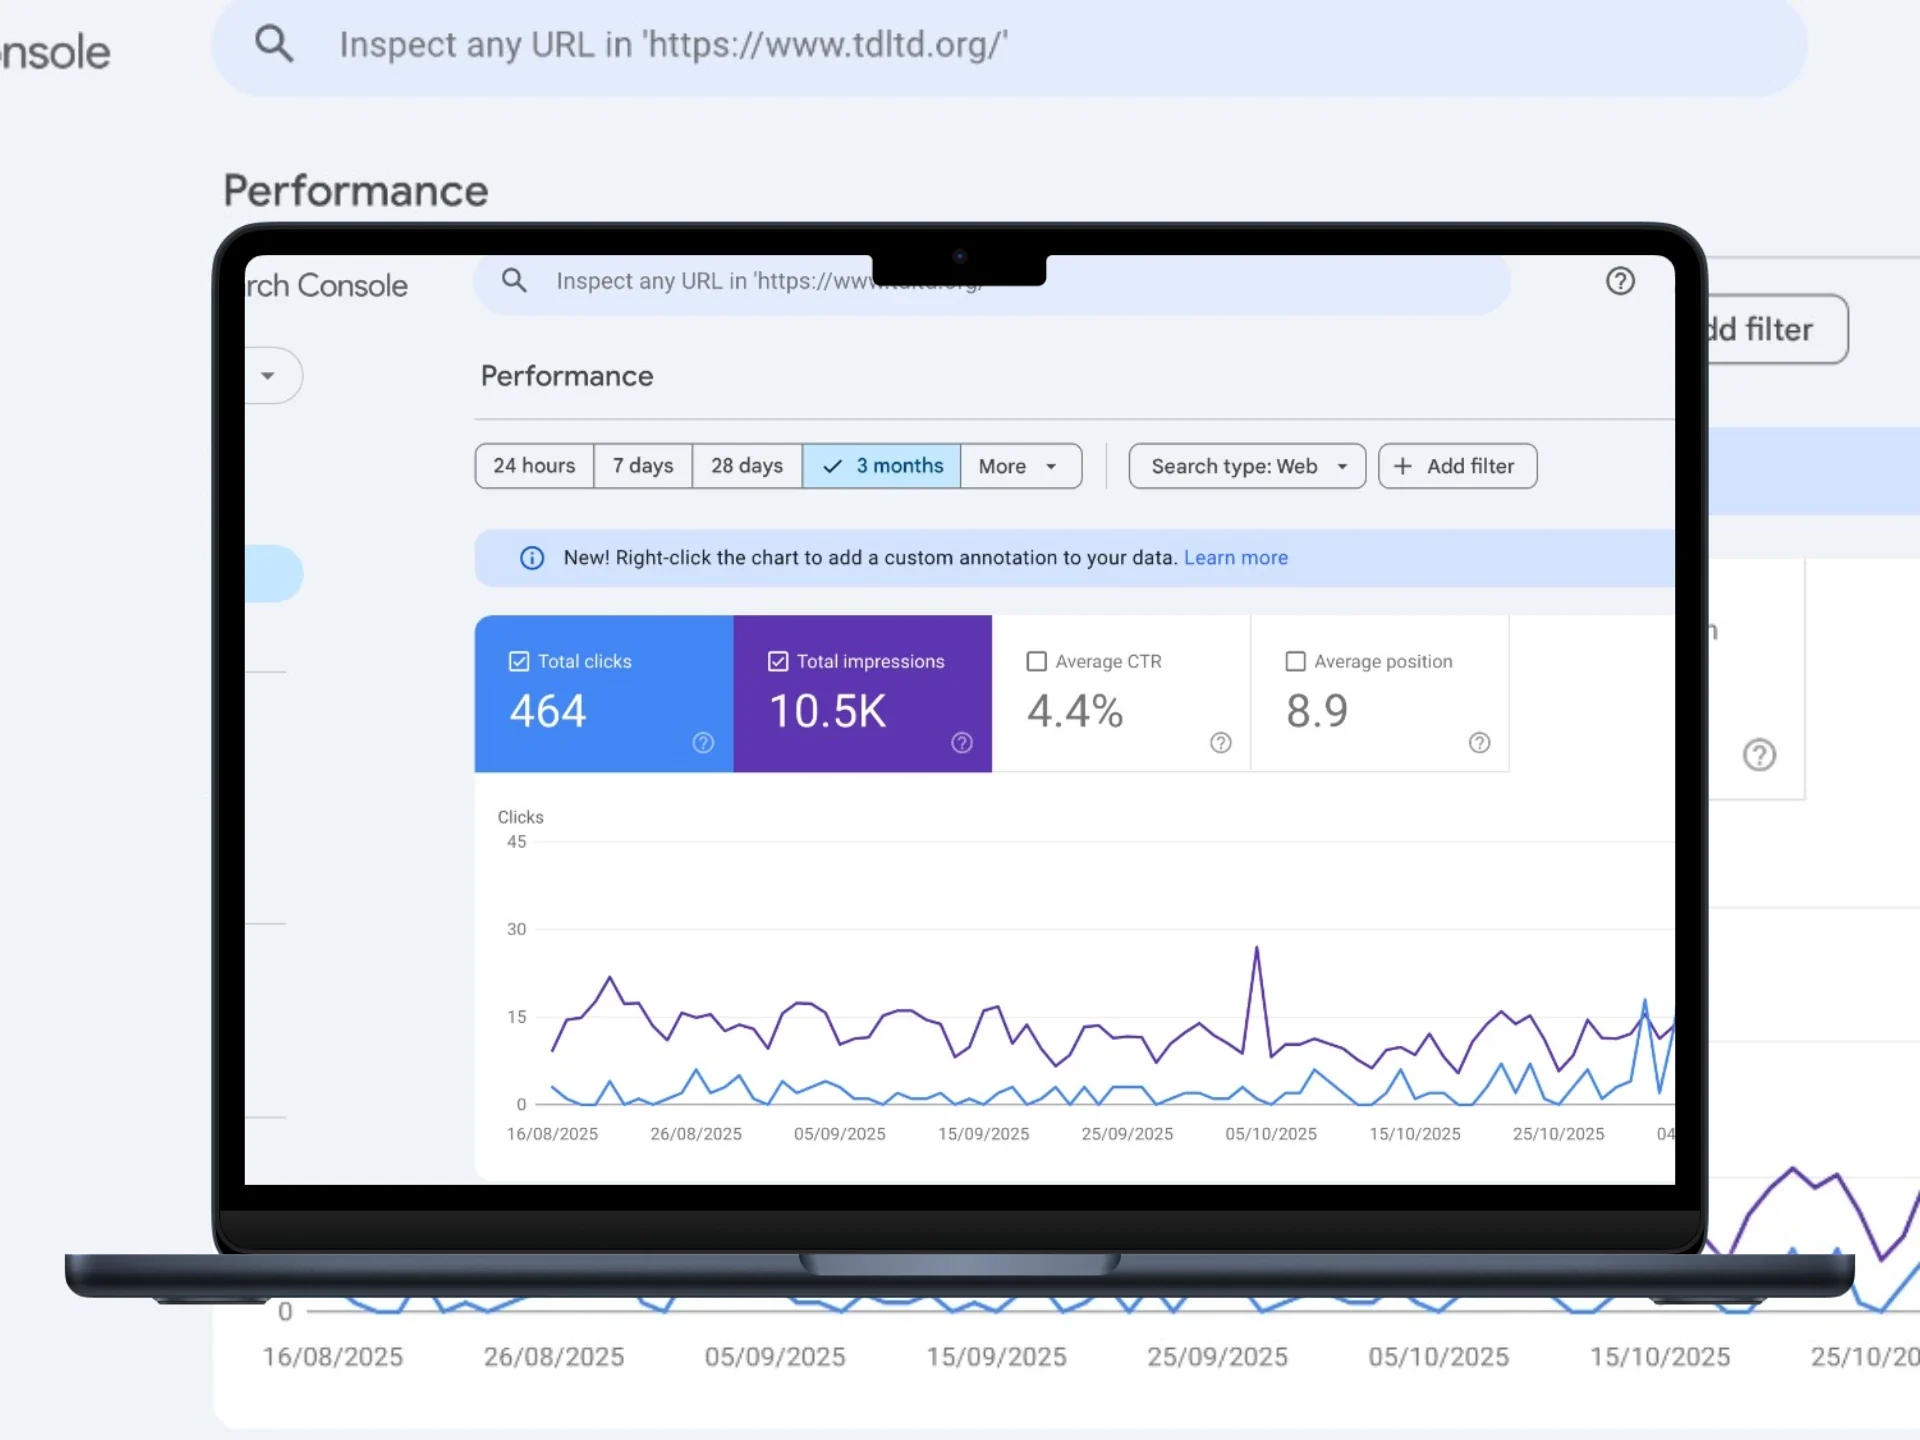Click the 4.4% average CTR value
The height and width of the screenshot is (1440, 1920).
click(1075, 711)
